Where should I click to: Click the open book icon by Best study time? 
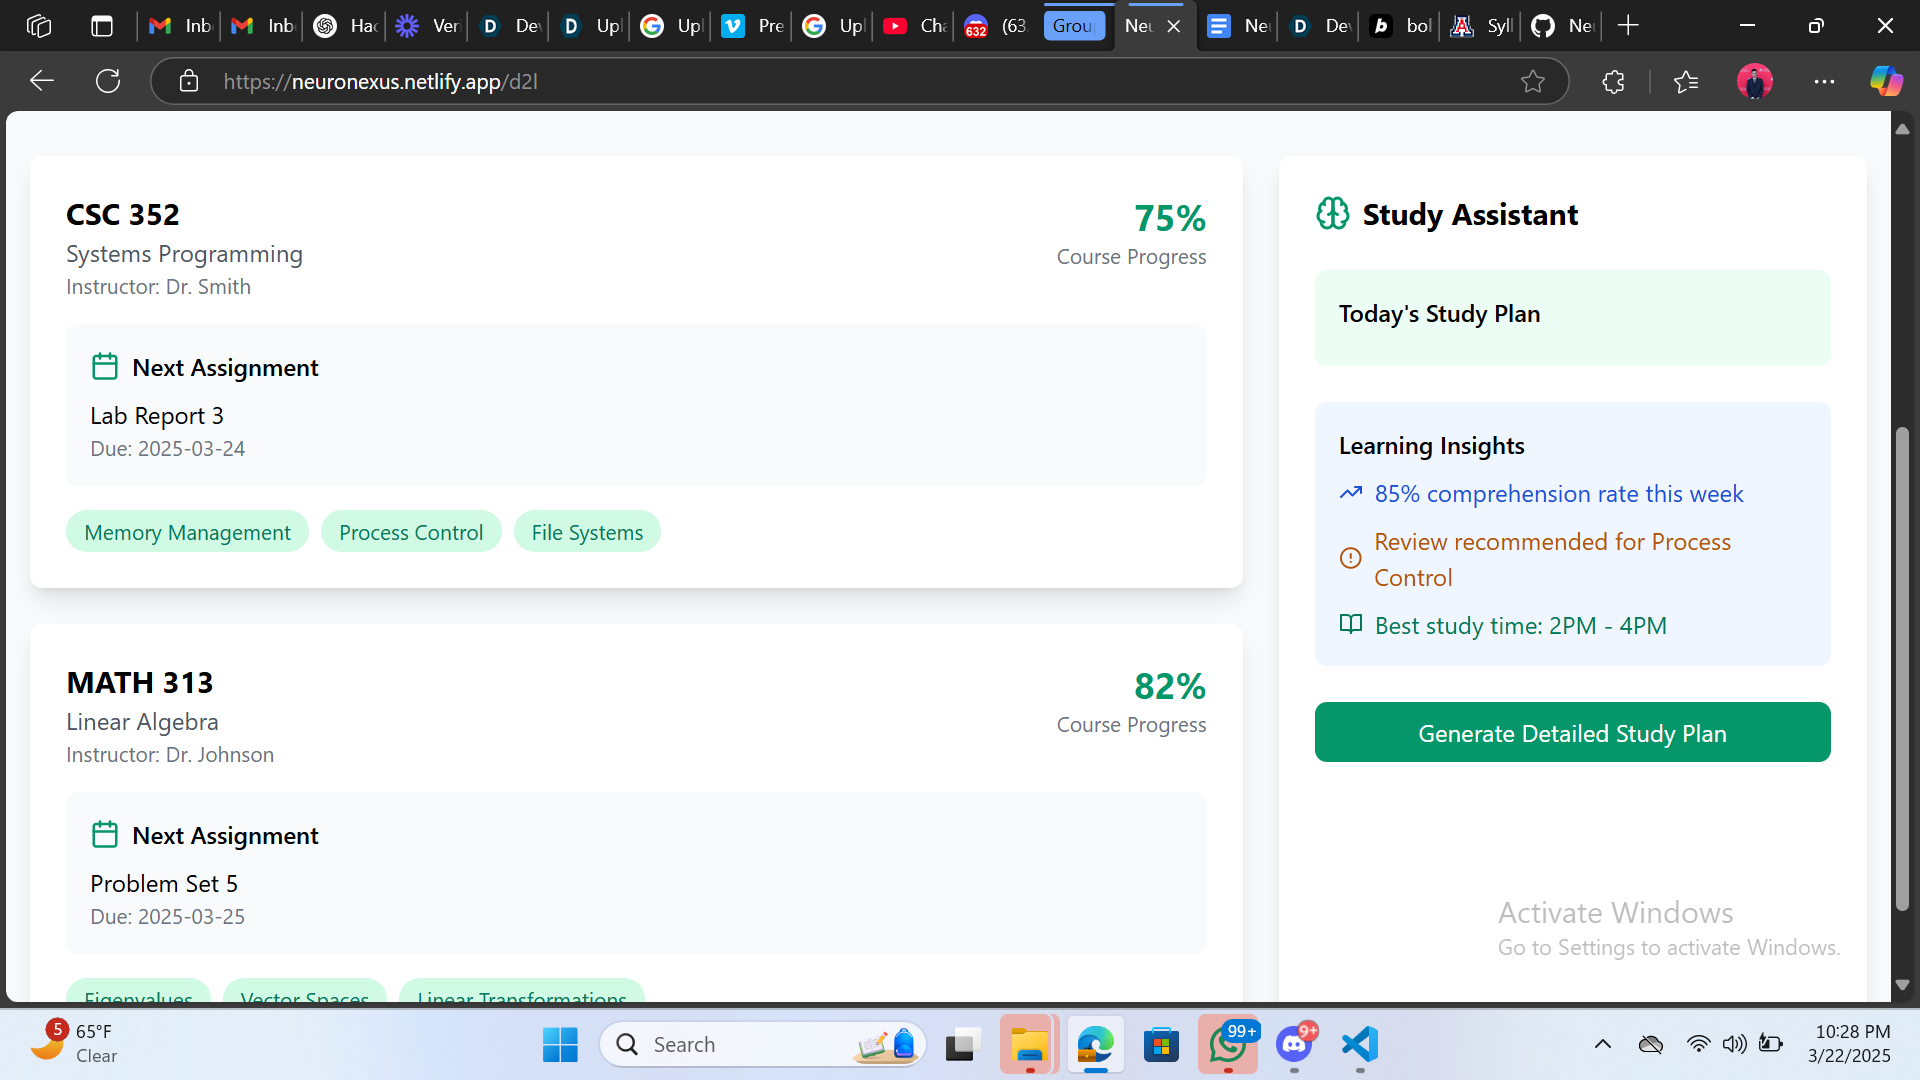(1351, 625)
